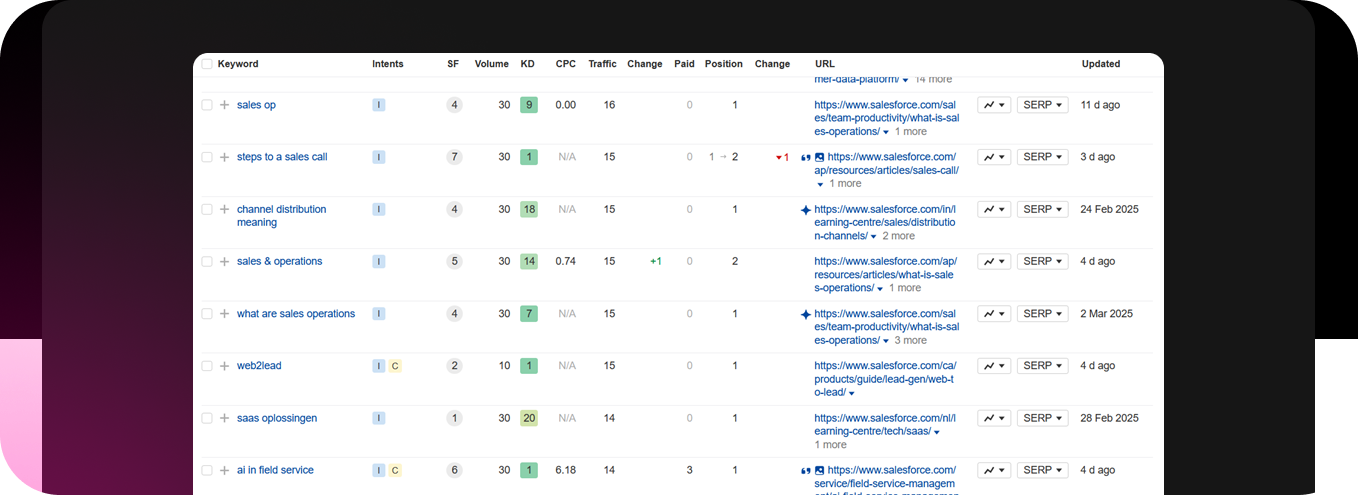Click plus icon beside 'saas oplossingen'
The height and width of the screenshot is (495, 1358).
pos(224,418)
